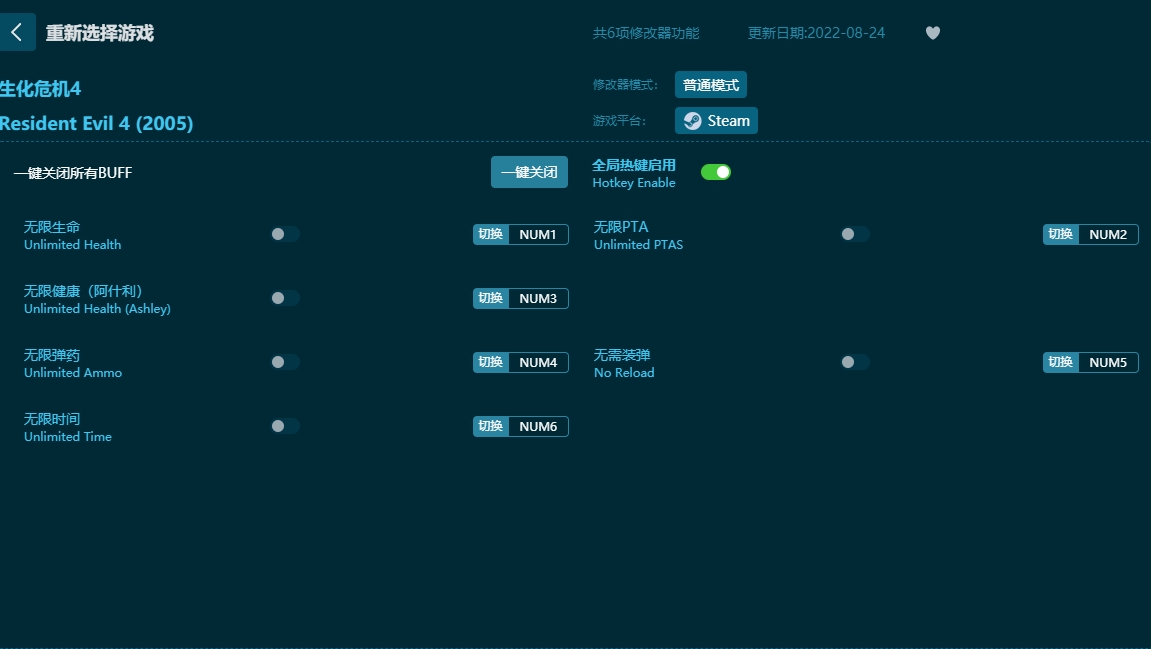
Task: Click the 共6项修改器功能 text
Action: coord(646,33)
